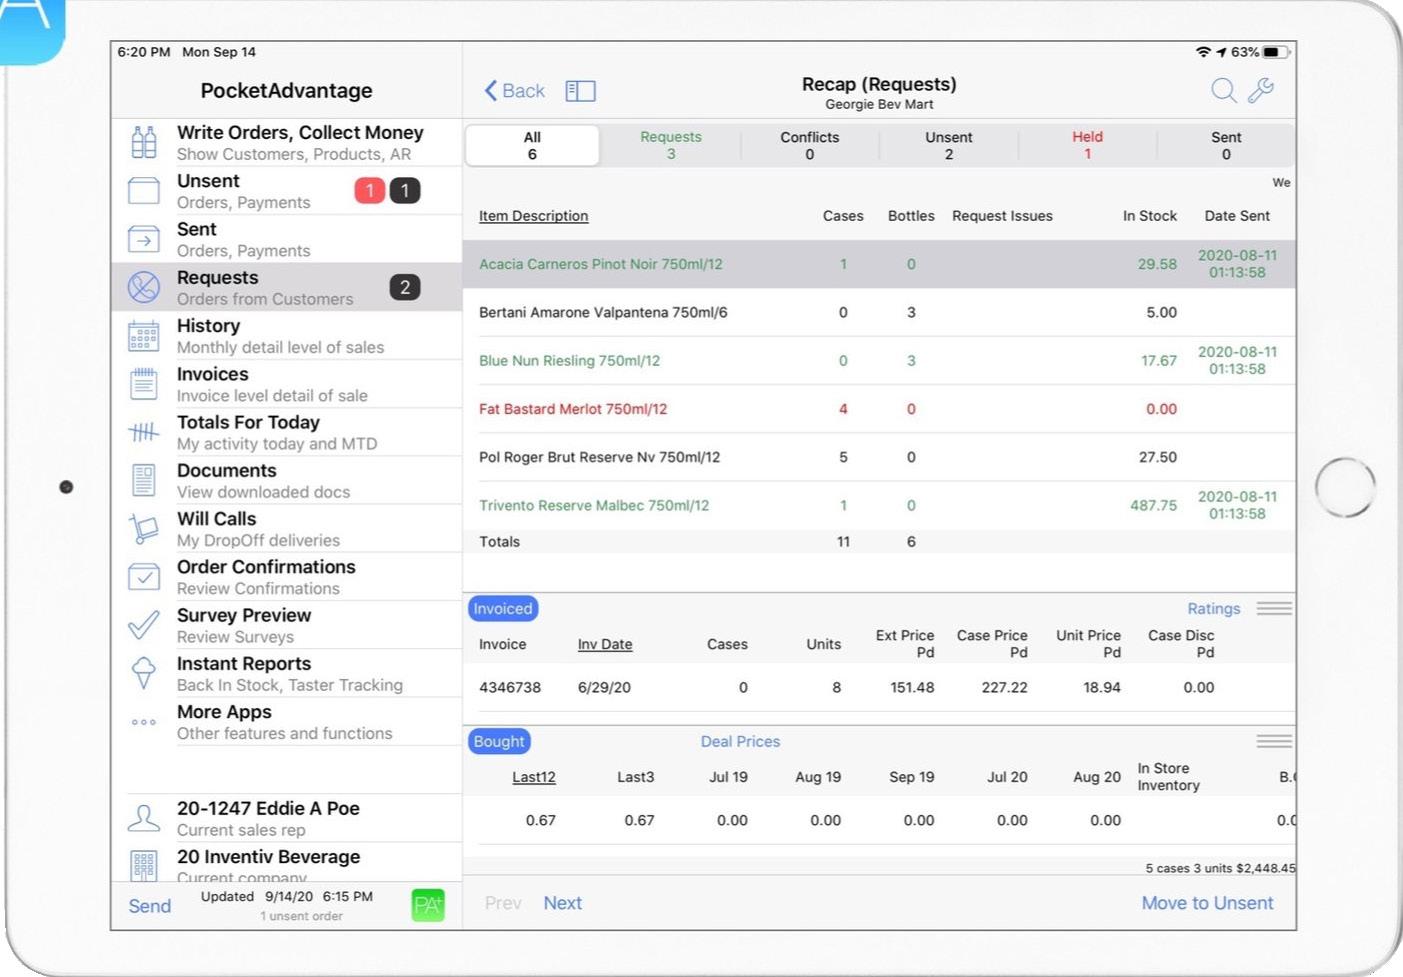Open Documents menu item
The image size is (1403, 977).
pos(287,480)
